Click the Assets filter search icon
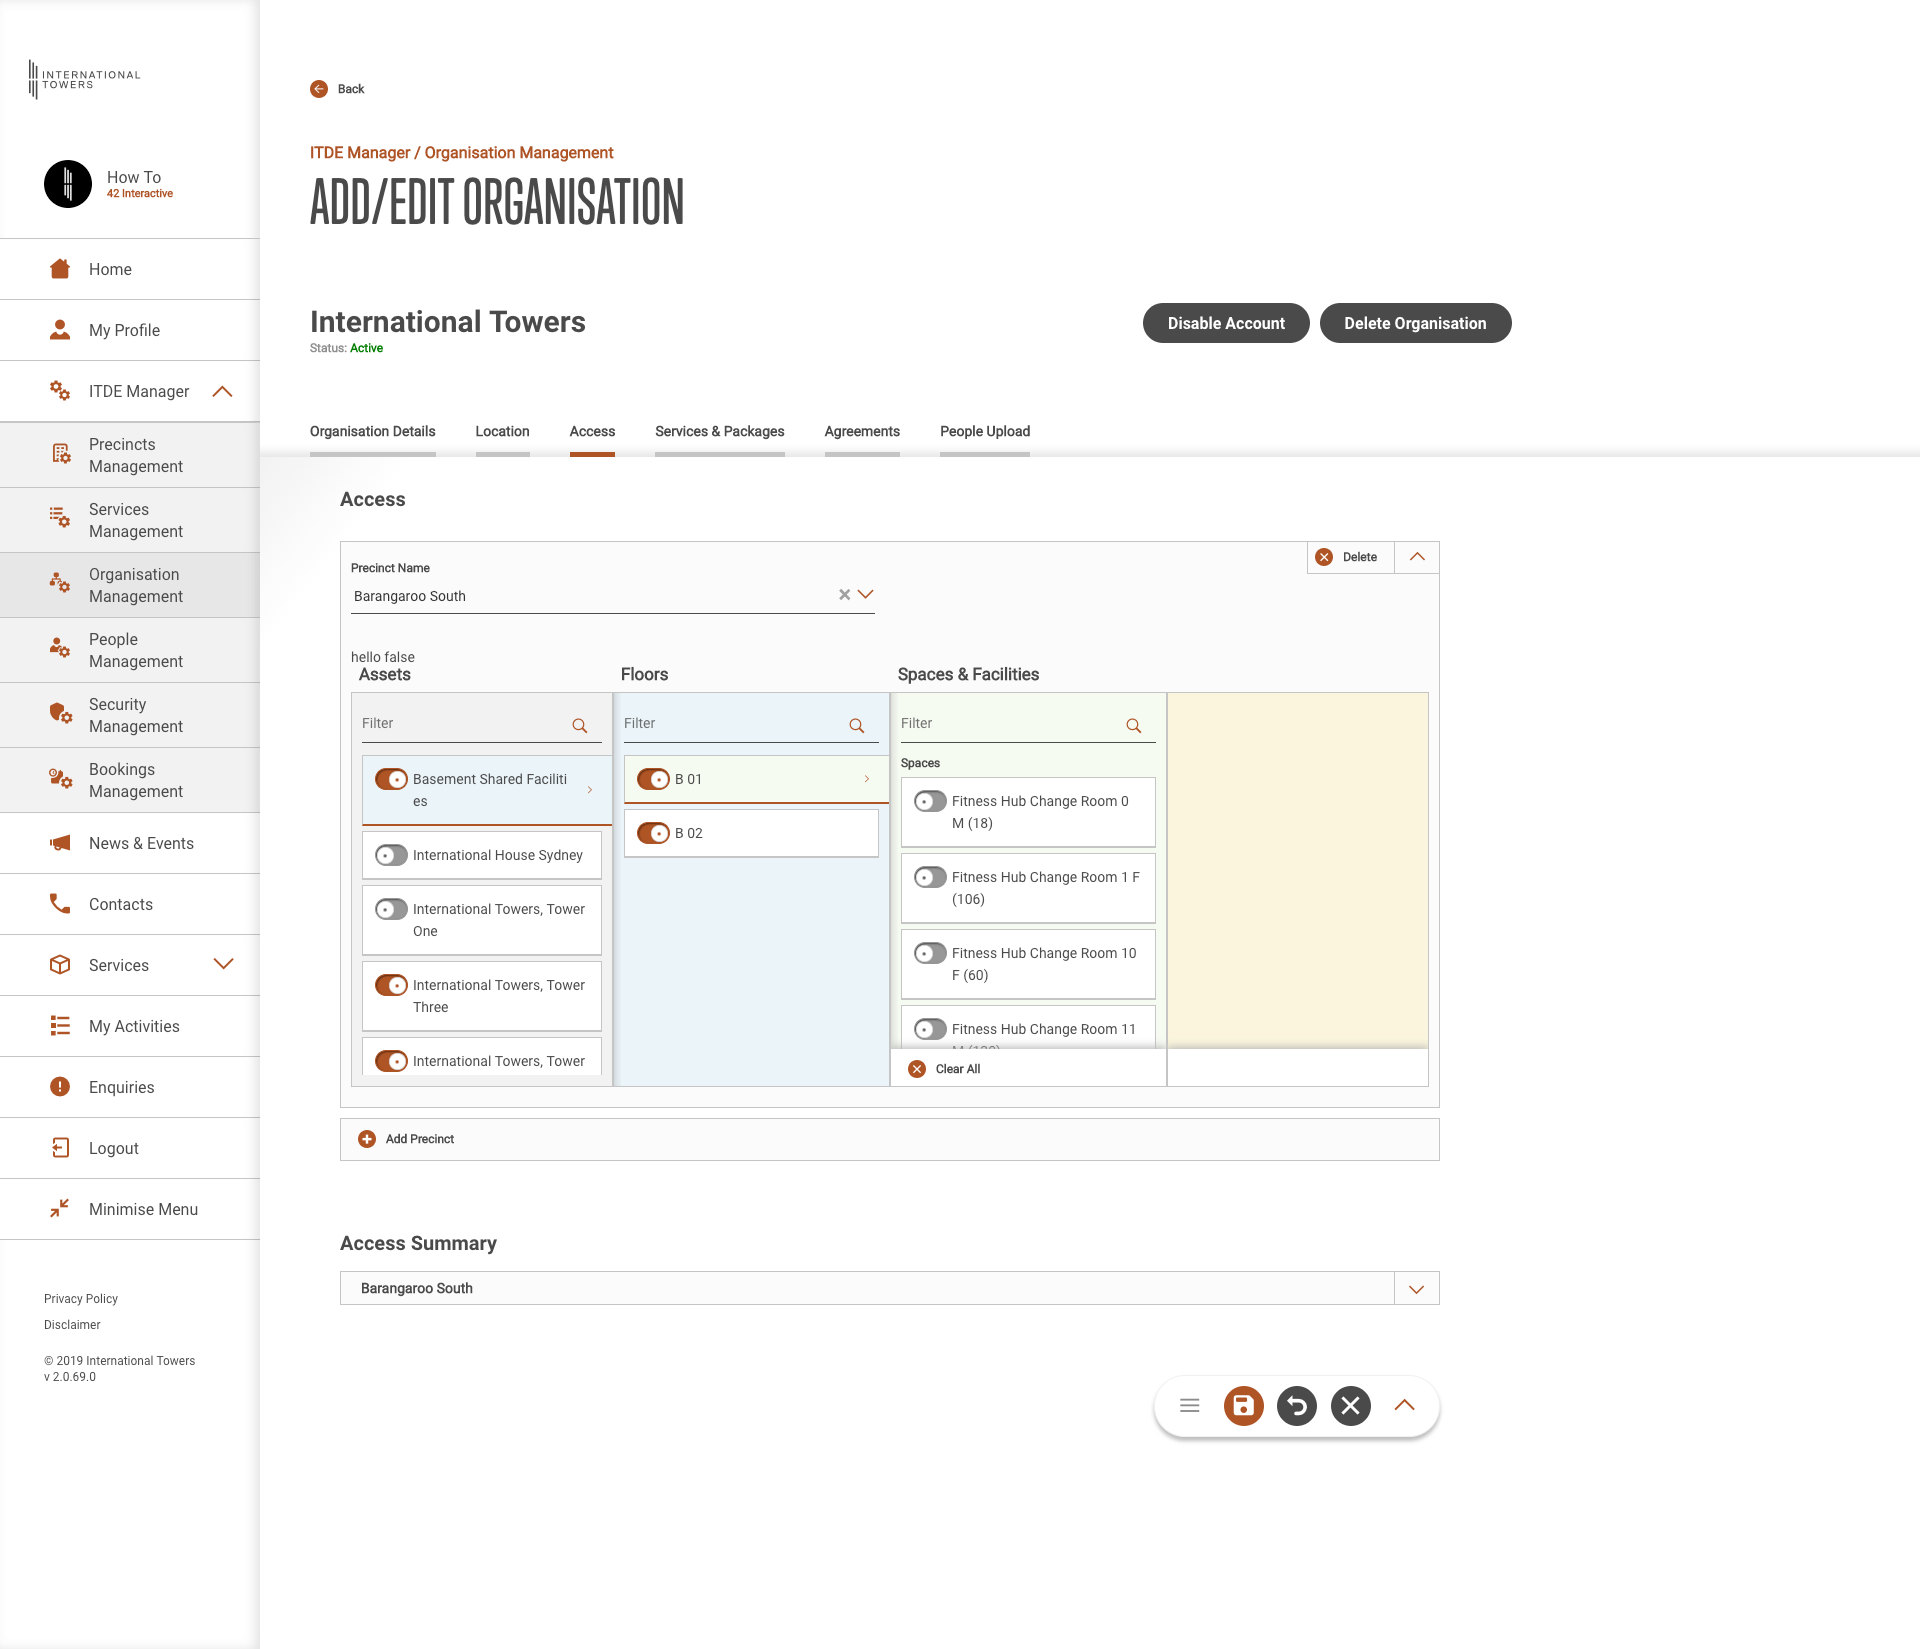Screen dimensions: 1920x1649 click(x=579, y=726)
